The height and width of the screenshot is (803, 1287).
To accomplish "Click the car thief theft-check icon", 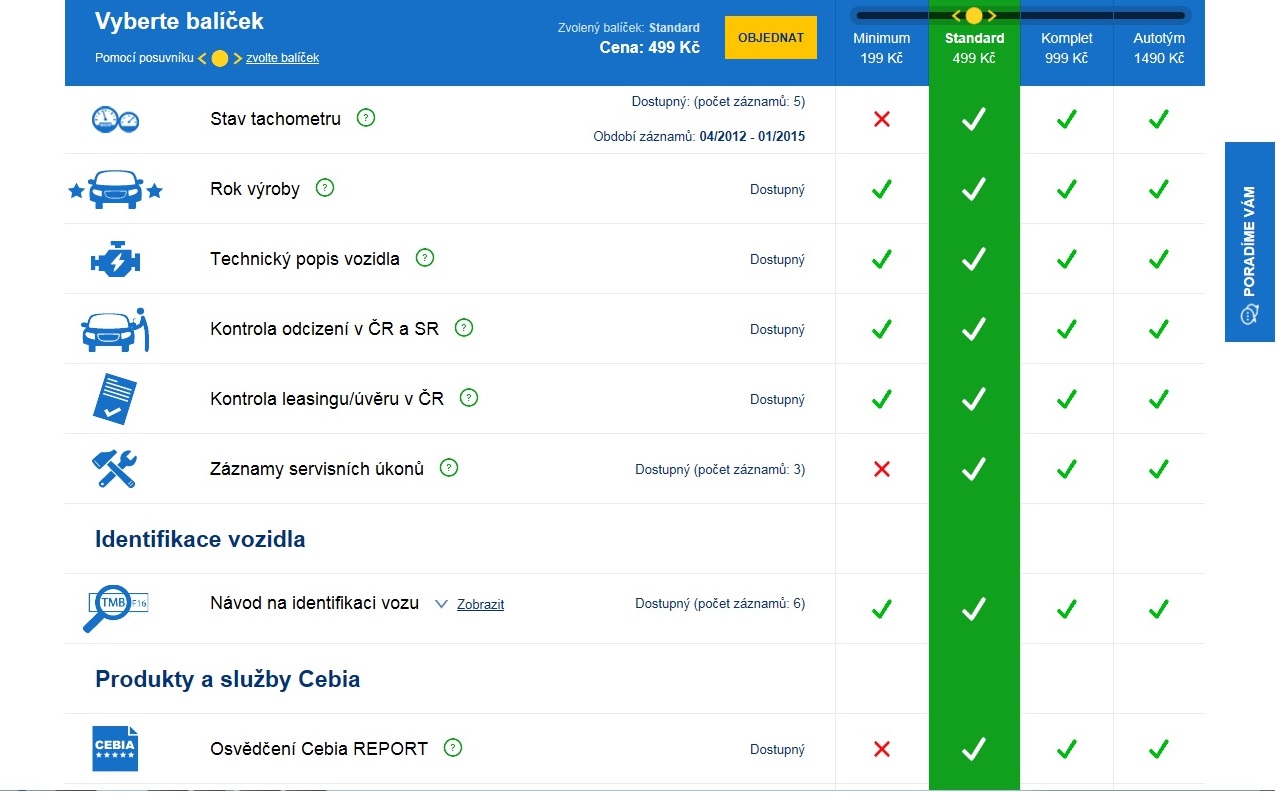I will tap(114, 329).
